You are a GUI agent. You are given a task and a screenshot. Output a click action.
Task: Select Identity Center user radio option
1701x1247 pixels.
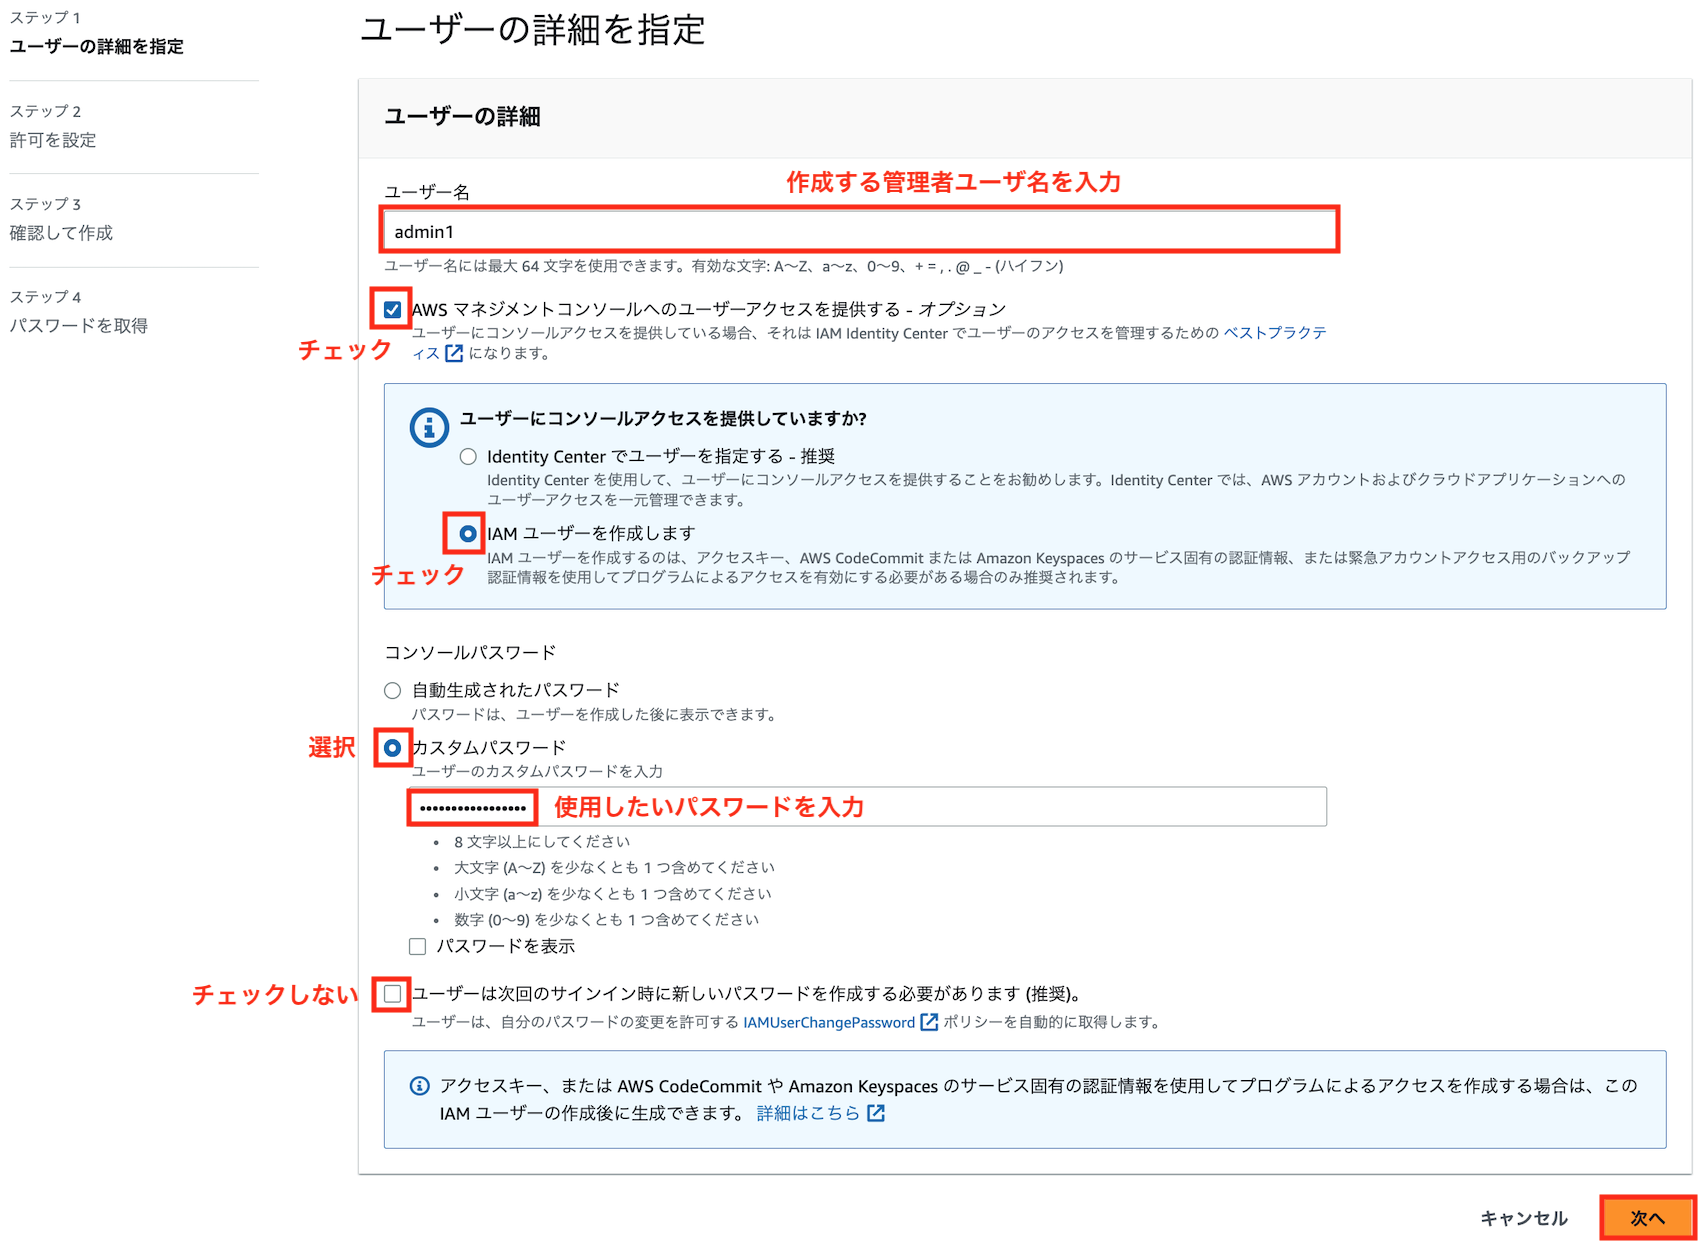click(468, 457)
